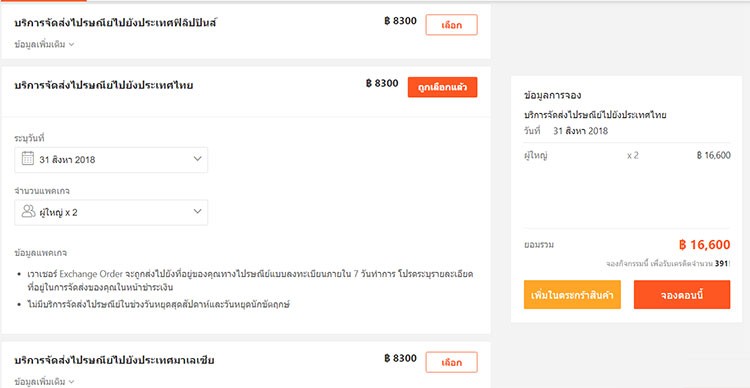
Task: Click the small arrow next to Philippines ข้อมูลเพิ่มเติม
Action: tap(71, 44)
